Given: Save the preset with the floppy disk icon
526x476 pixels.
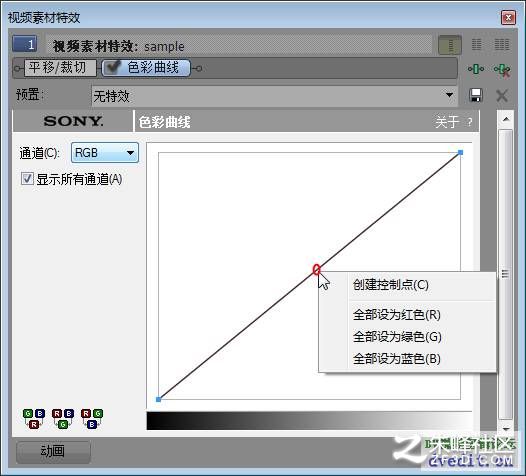Looking at the screenshot, I should 475,96.
